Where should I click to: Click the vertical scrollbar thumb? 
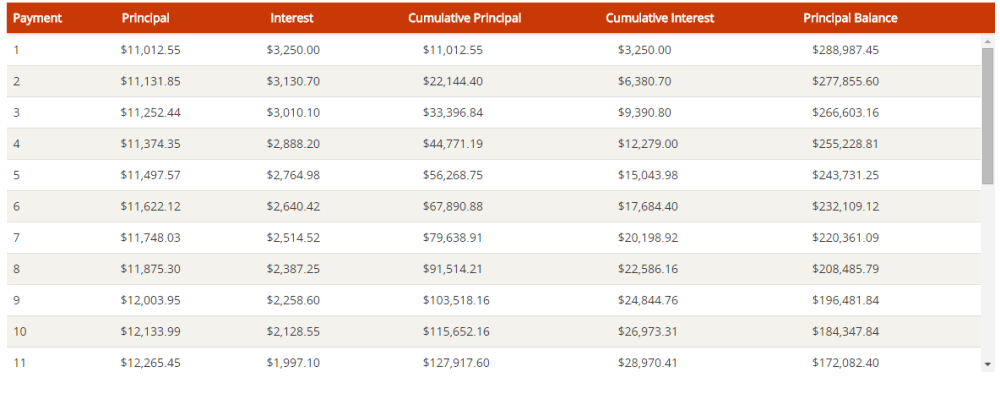coord(988,117)
